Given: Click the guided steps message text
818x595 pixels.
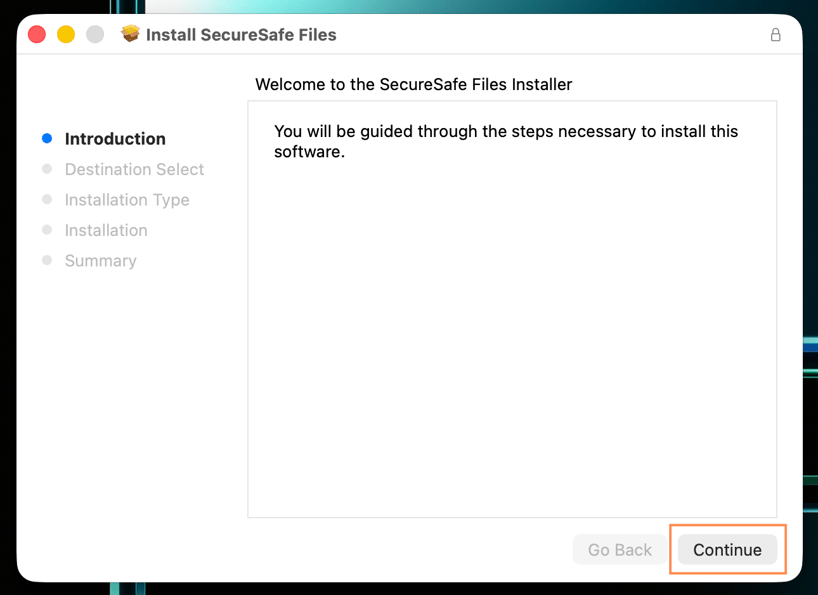Looking at the screenshot, I should [x=506, y=141].
